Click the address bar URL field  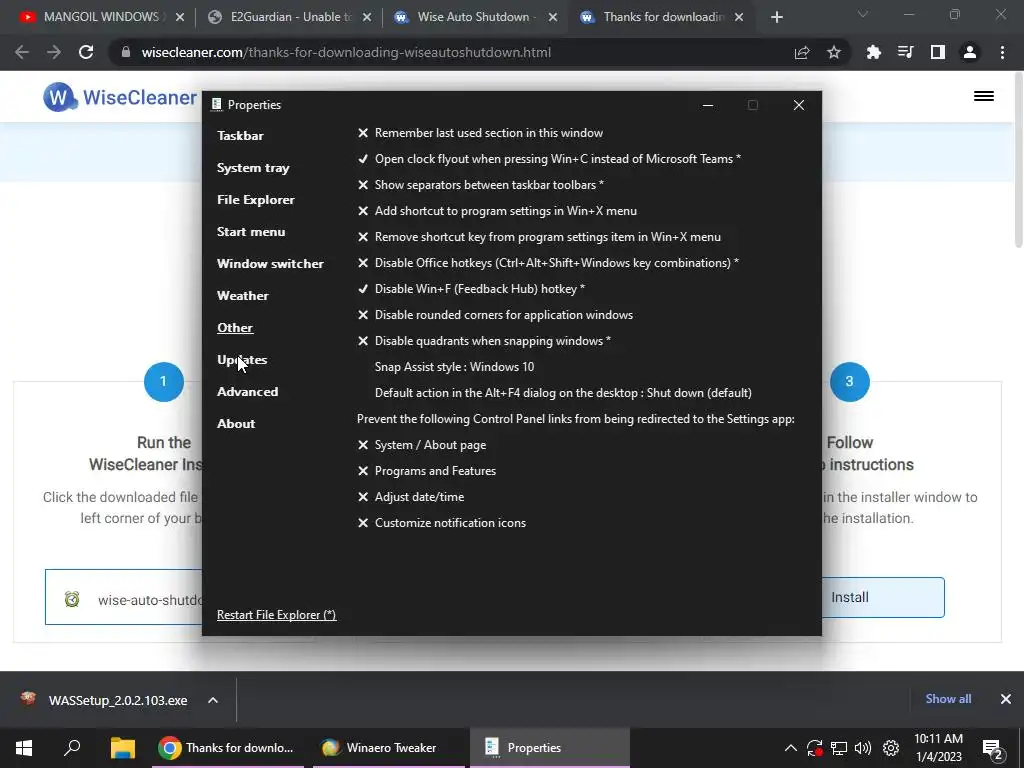click(x=451, y=52)
